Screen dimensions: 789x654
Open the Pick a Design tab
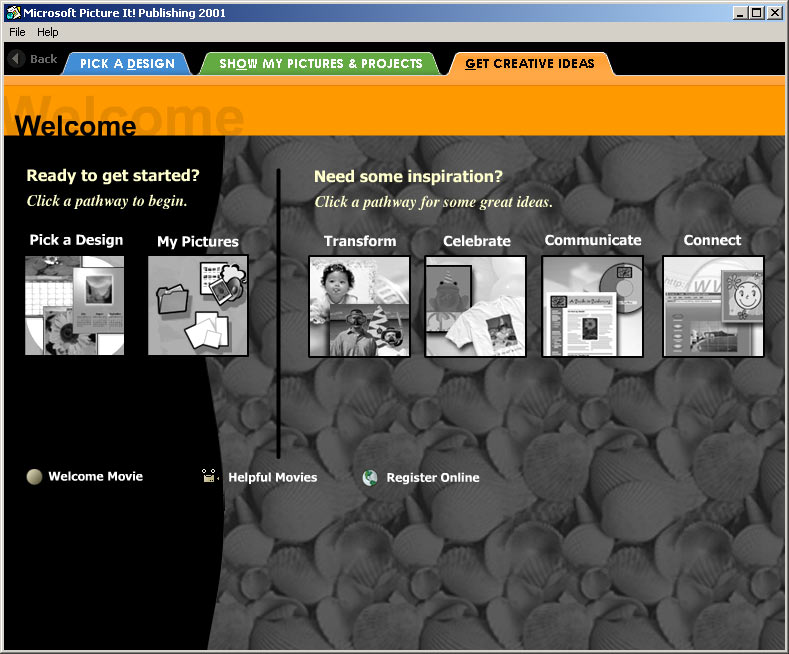coord(127,63)
